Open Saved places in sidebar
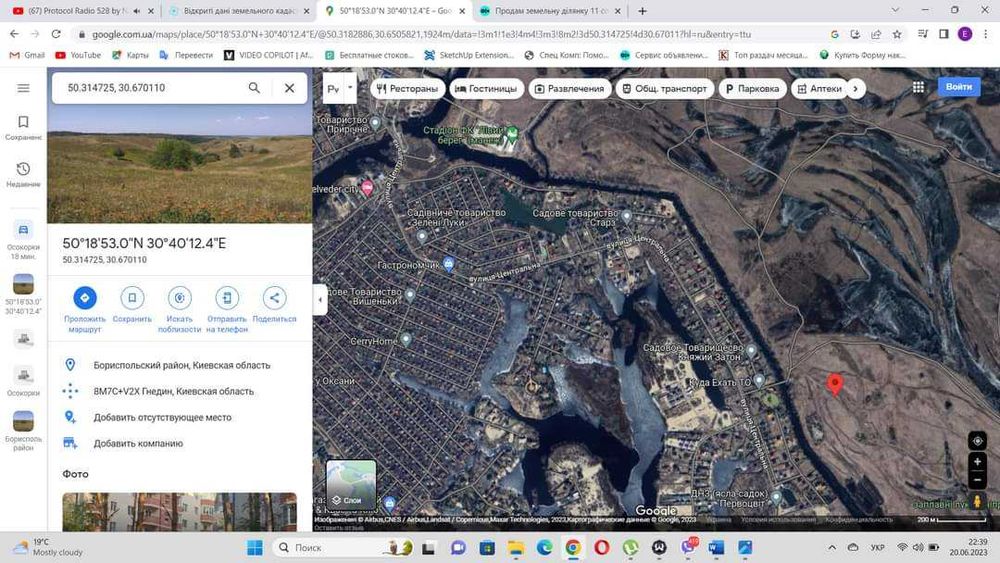 tap(23, 127)
